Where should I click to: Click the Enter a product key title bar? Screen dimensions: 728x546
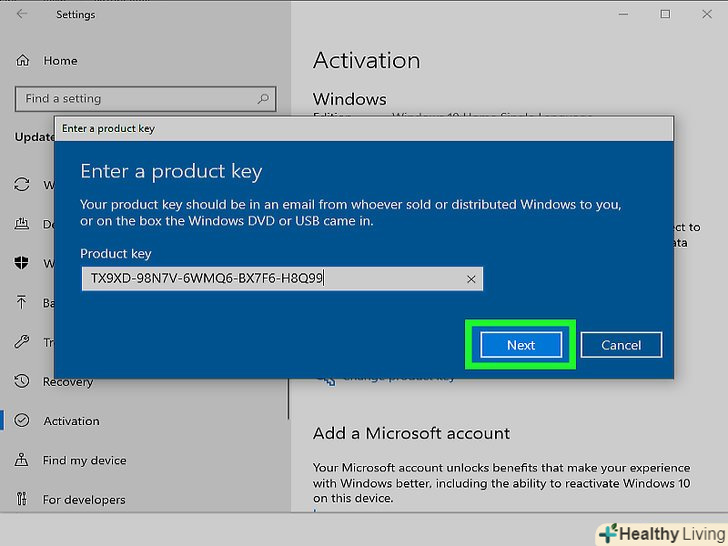pos(364,129)
